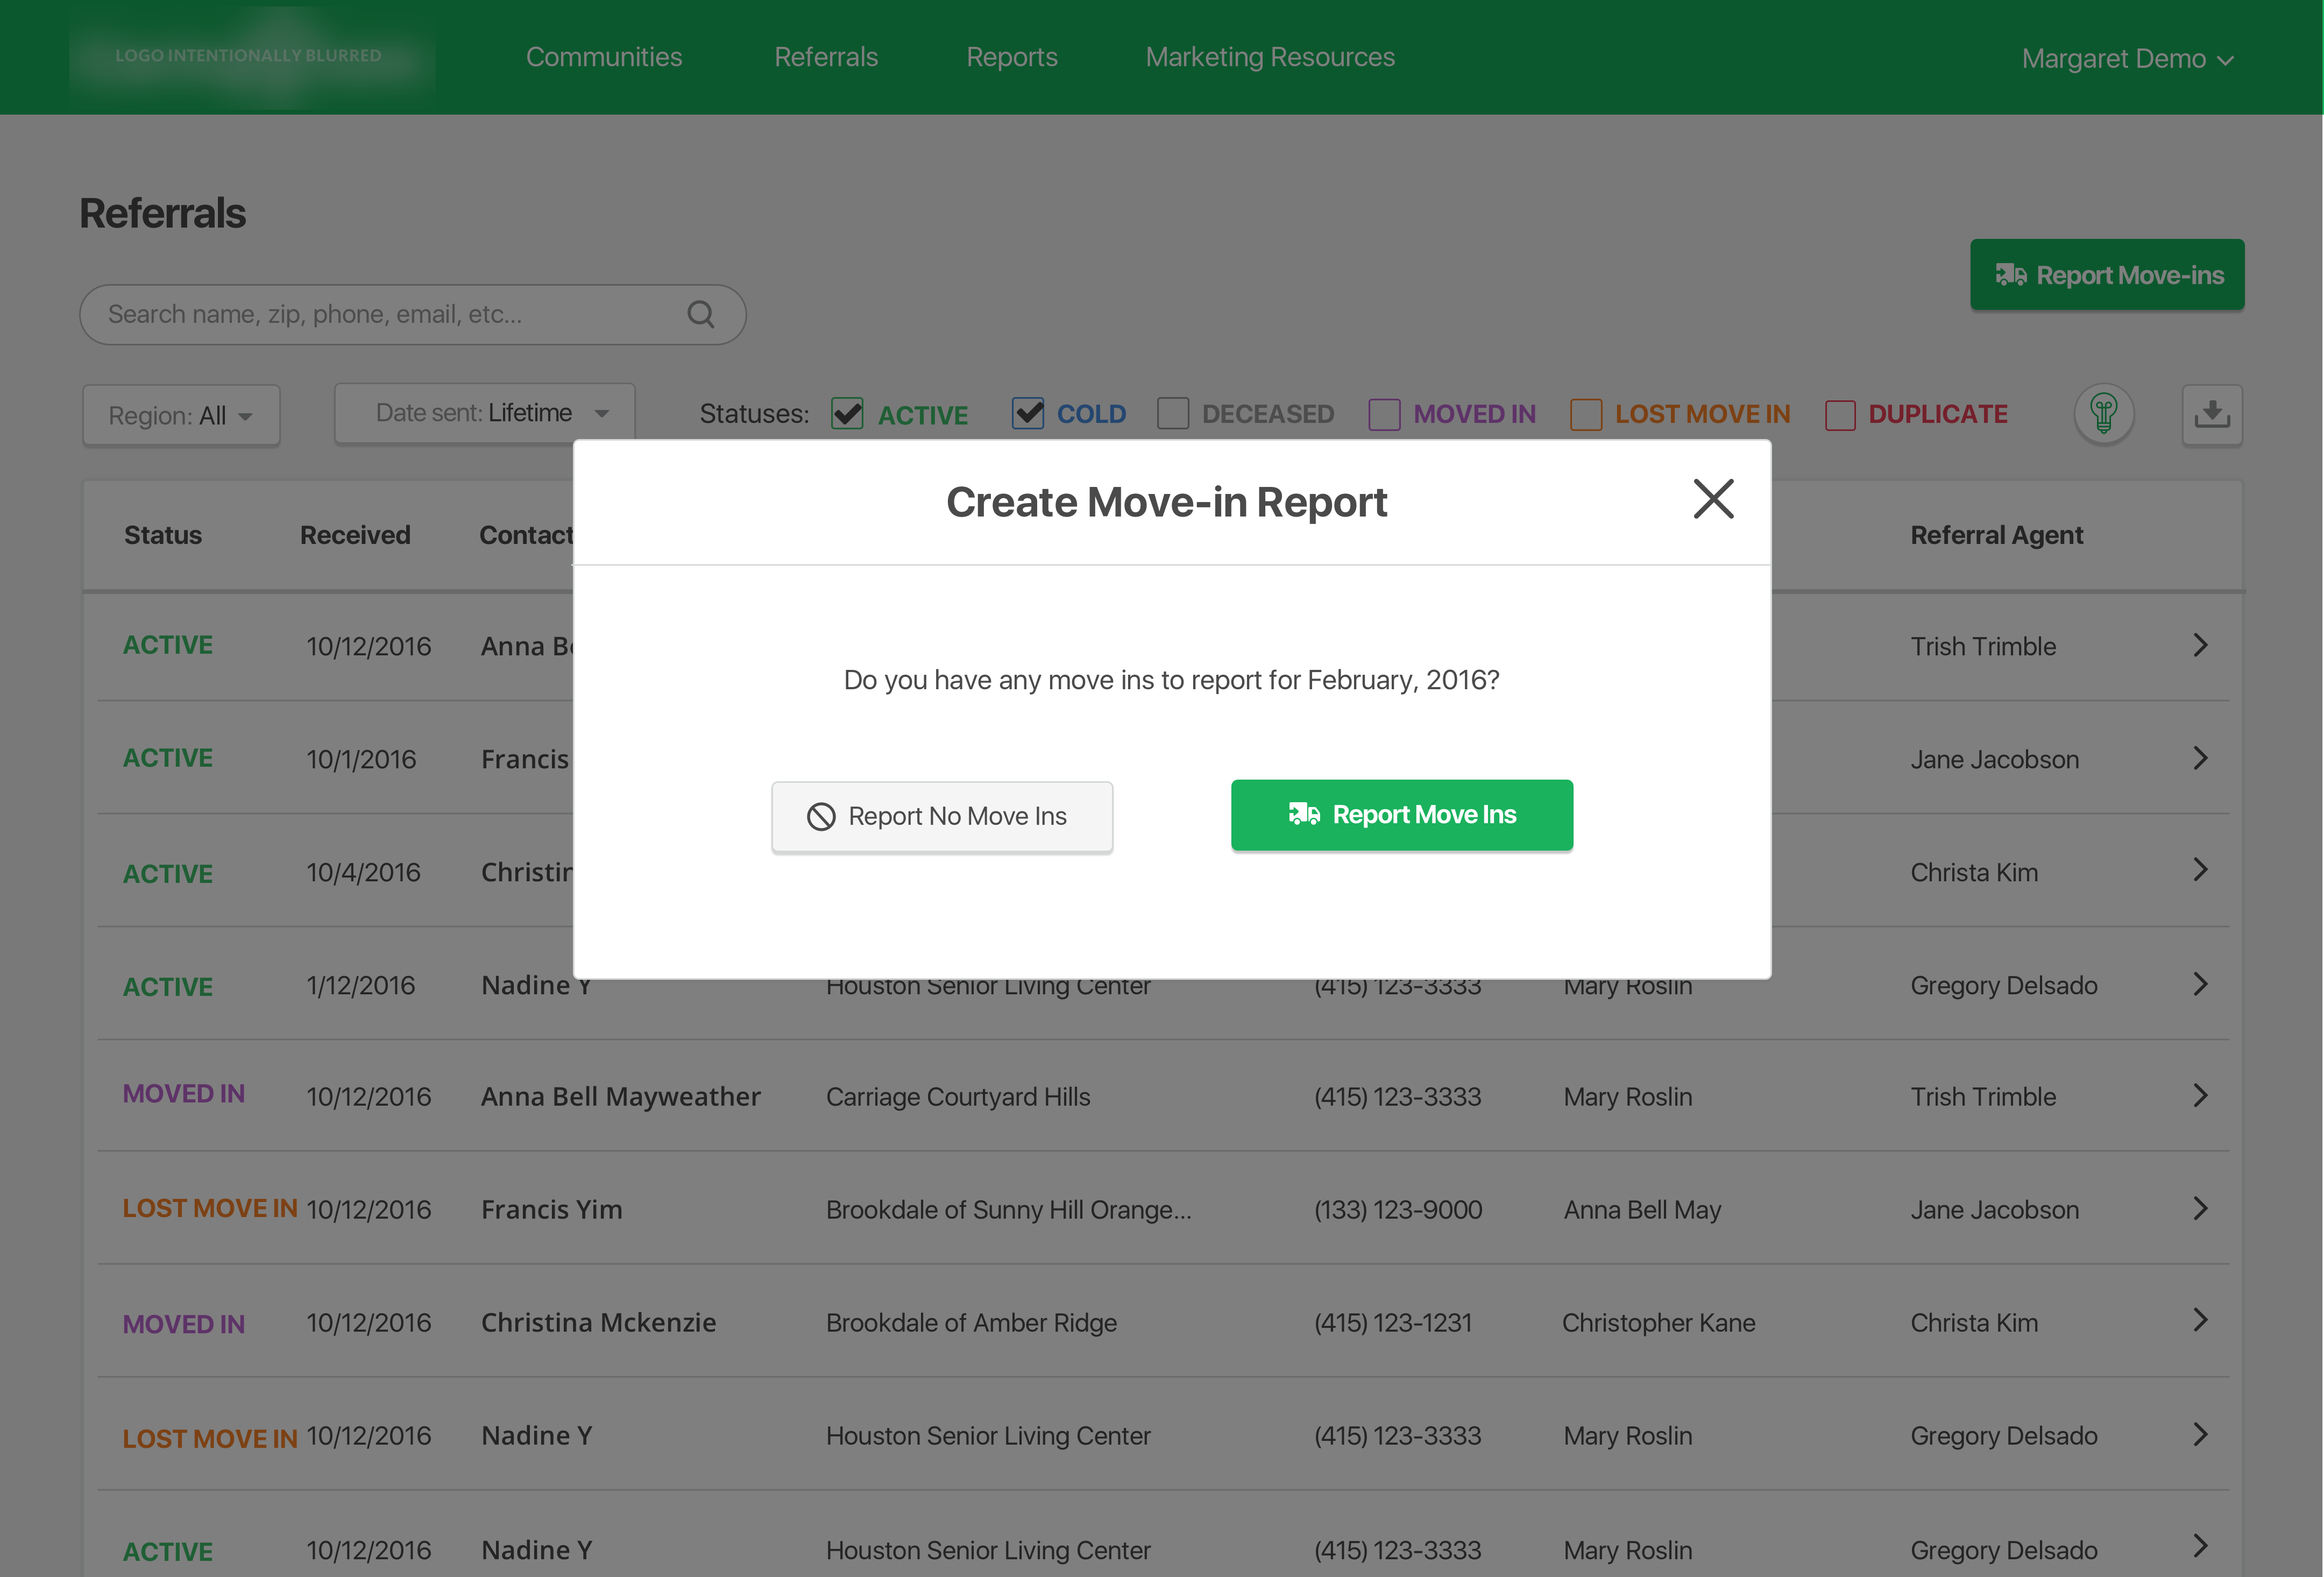
Task: Click Report No Move Ins button
Action: (941, 816)
